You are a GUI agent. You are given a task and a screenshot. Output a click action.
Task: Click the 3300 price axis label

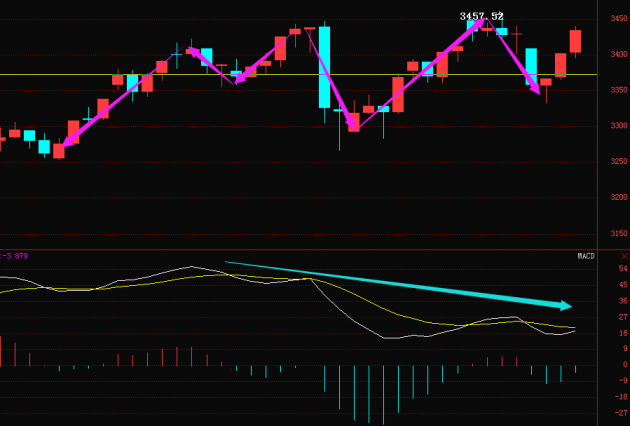(617, 126)
